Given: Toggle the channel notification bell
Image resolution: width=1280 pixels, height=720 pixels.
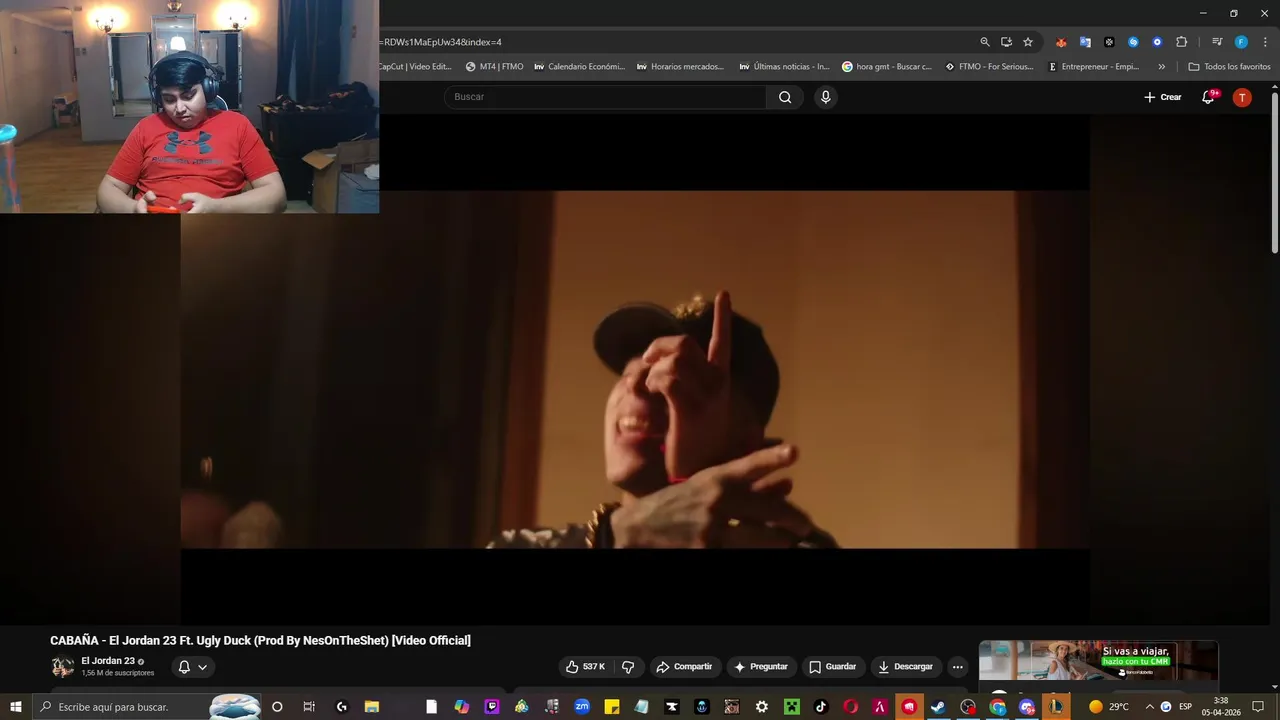Looking at the screenshot, I should click(184, 667).
